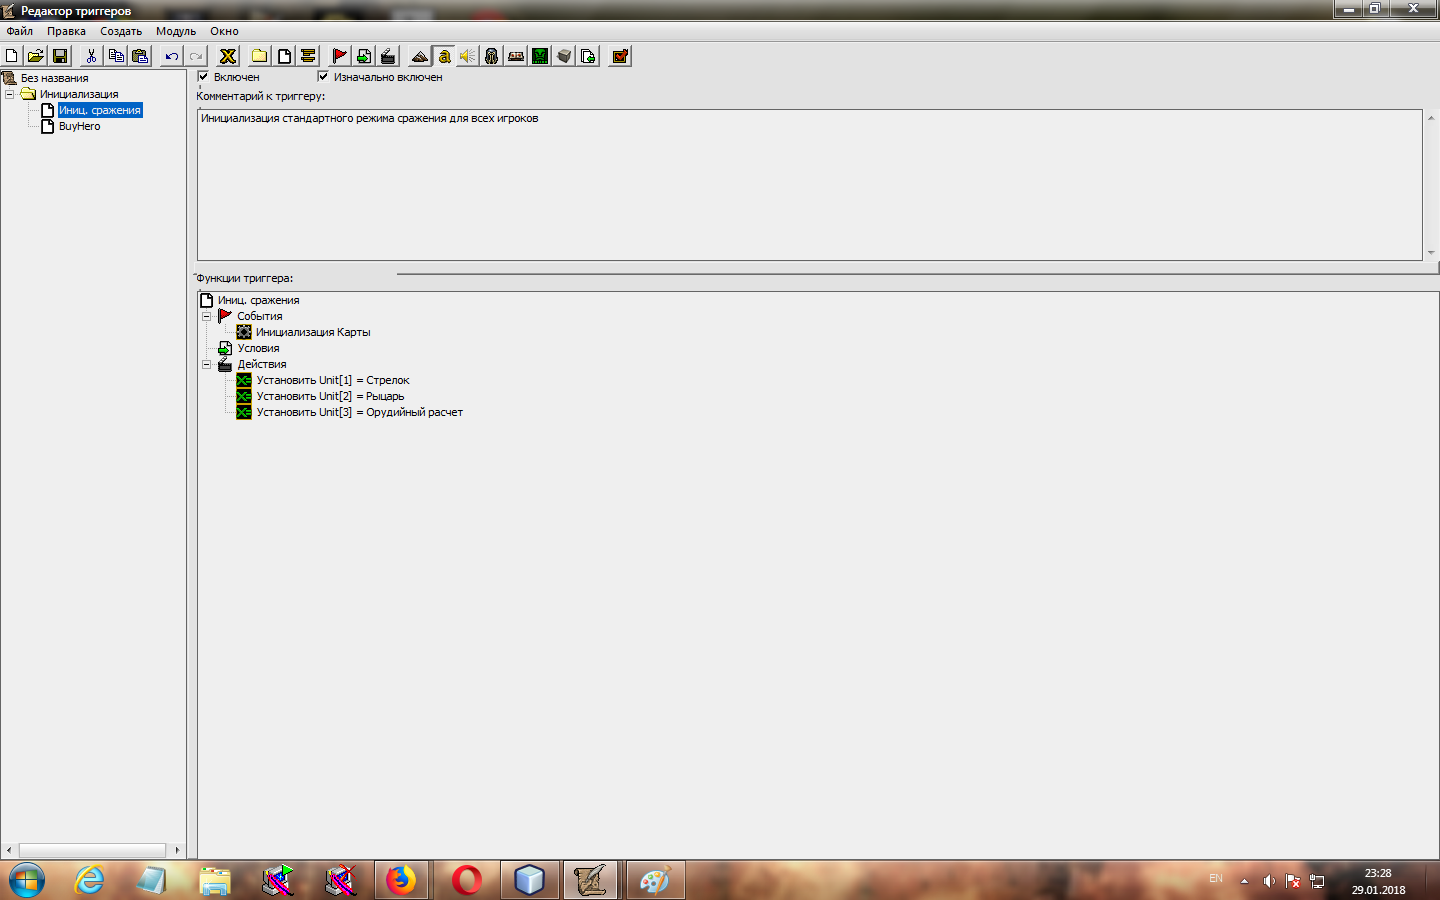This screenshot has width=1440, height=900.
Task: Open the Создать menu
Action: (x=121, y=31)
